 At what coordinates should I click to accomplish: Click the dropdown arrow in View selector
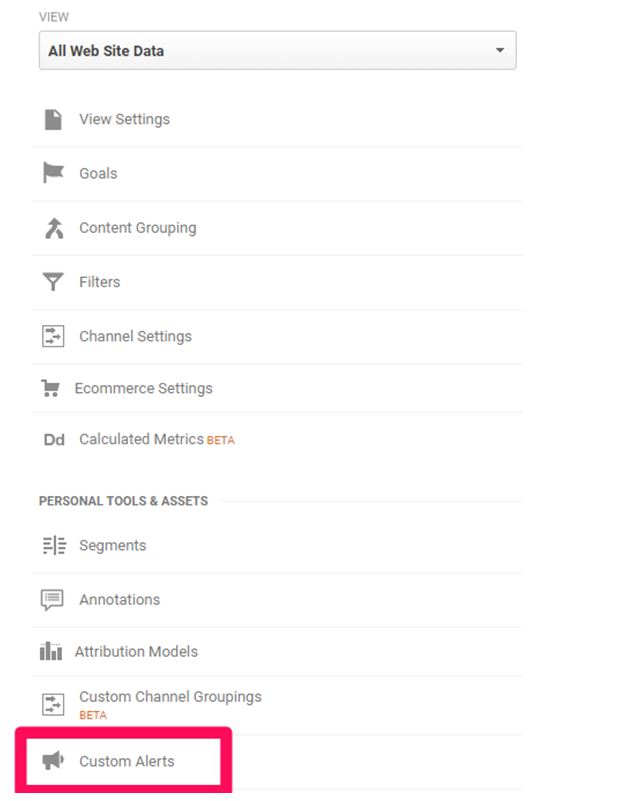click(500, 50)
